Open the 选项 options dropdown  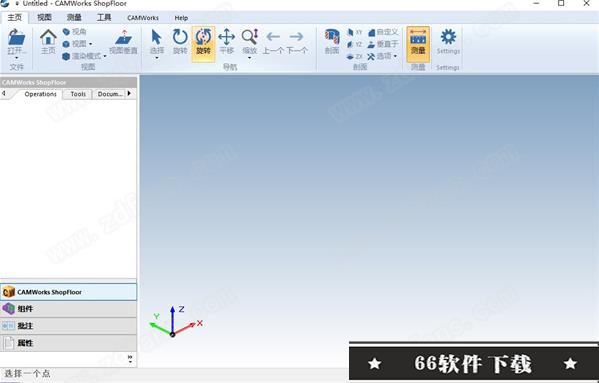[x=382, y=57]
